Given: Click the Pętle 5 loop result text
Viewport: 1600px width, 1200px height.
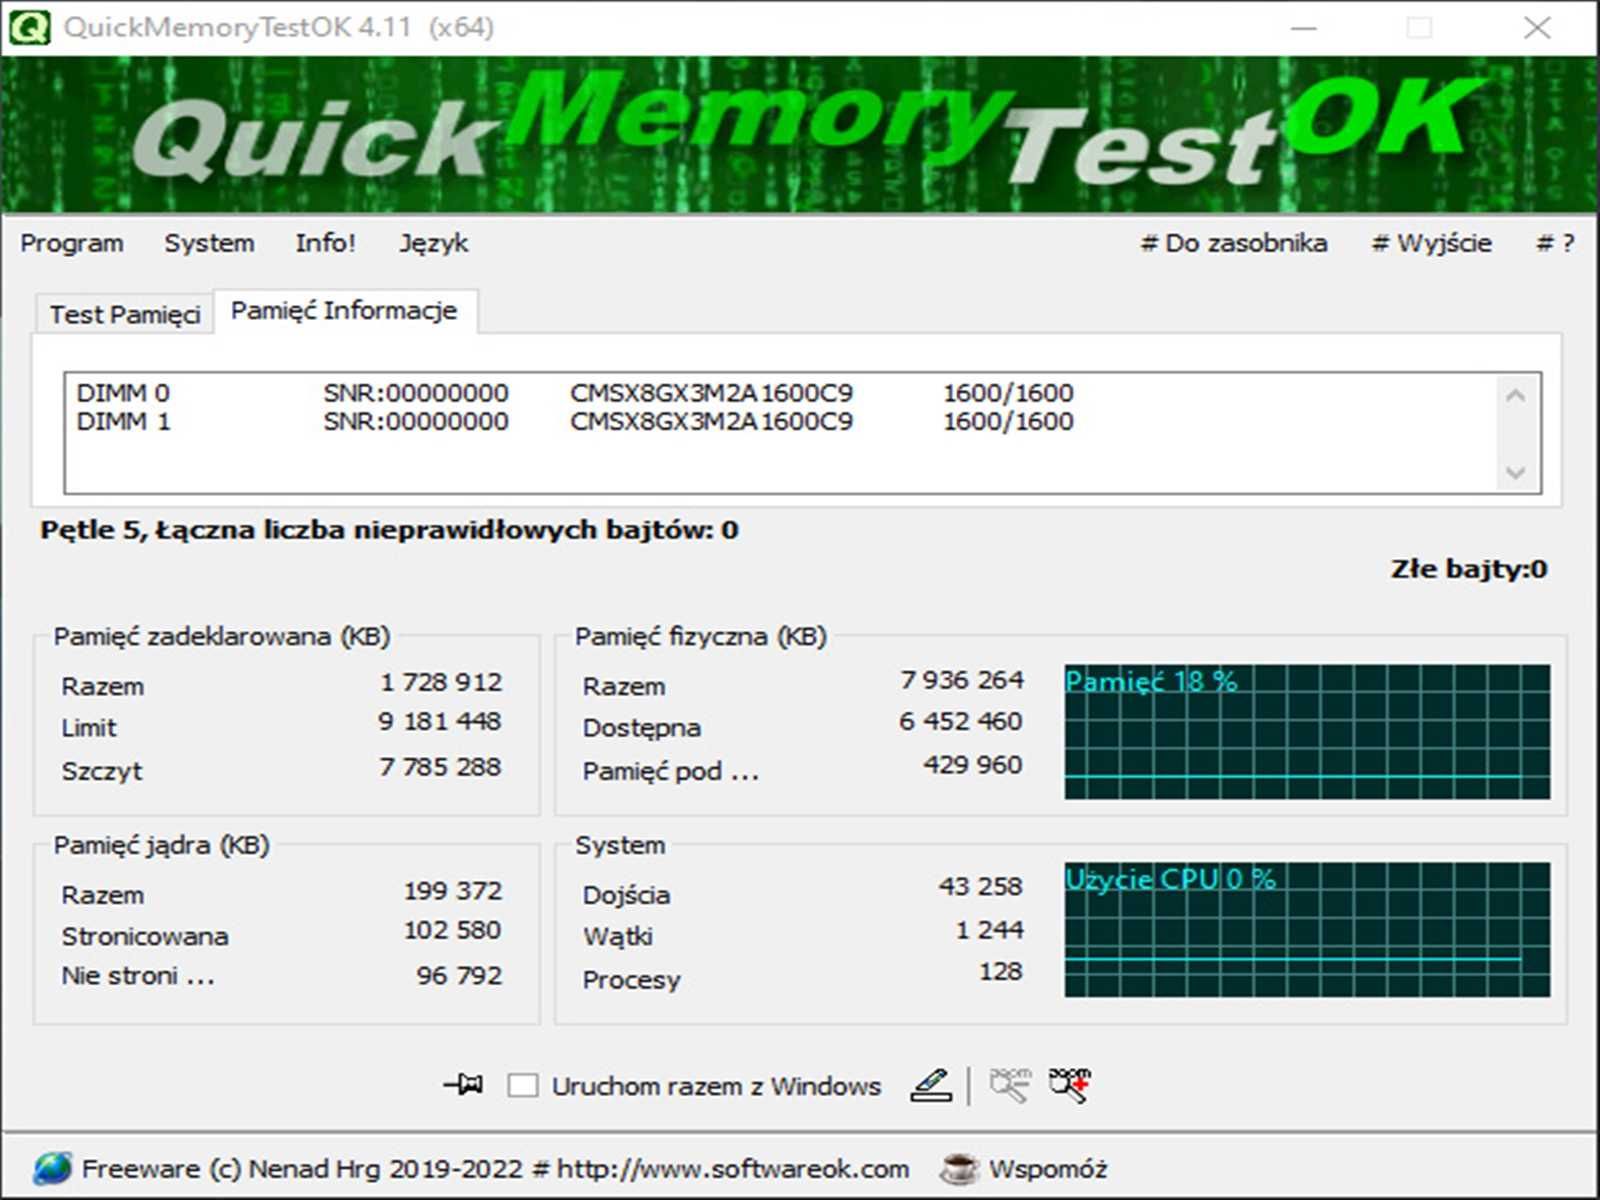Looking at the screenshot, I should 389,530.
